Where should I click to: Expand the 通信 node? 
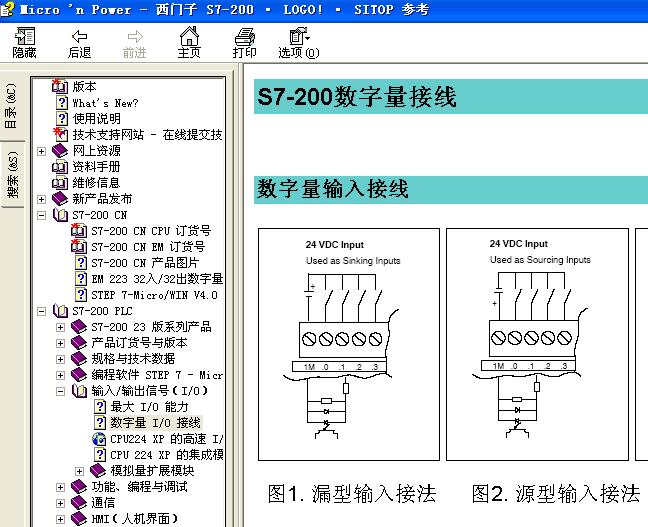(x=60, y=503)
